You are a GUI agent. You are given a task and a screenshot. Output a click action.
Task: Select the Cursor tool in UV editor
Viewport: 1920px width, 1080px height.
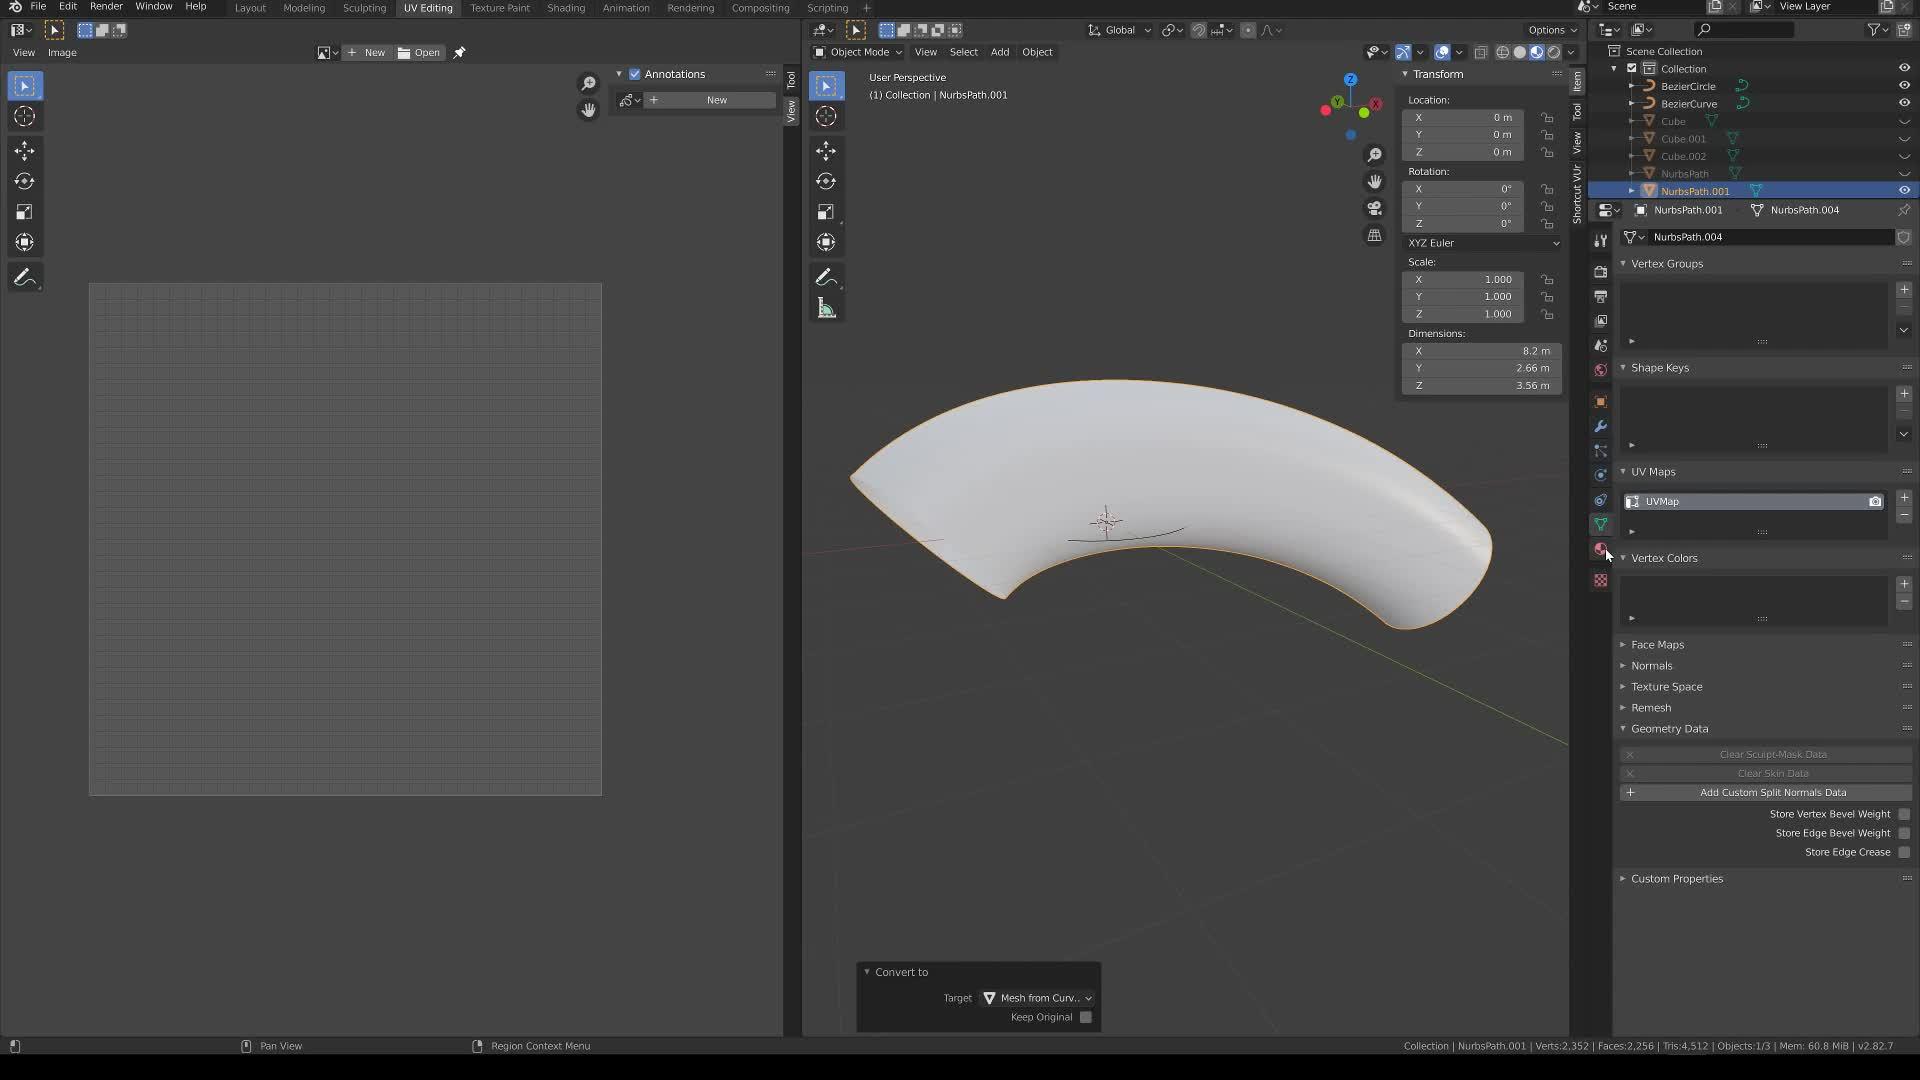click(x=25, y=116)
